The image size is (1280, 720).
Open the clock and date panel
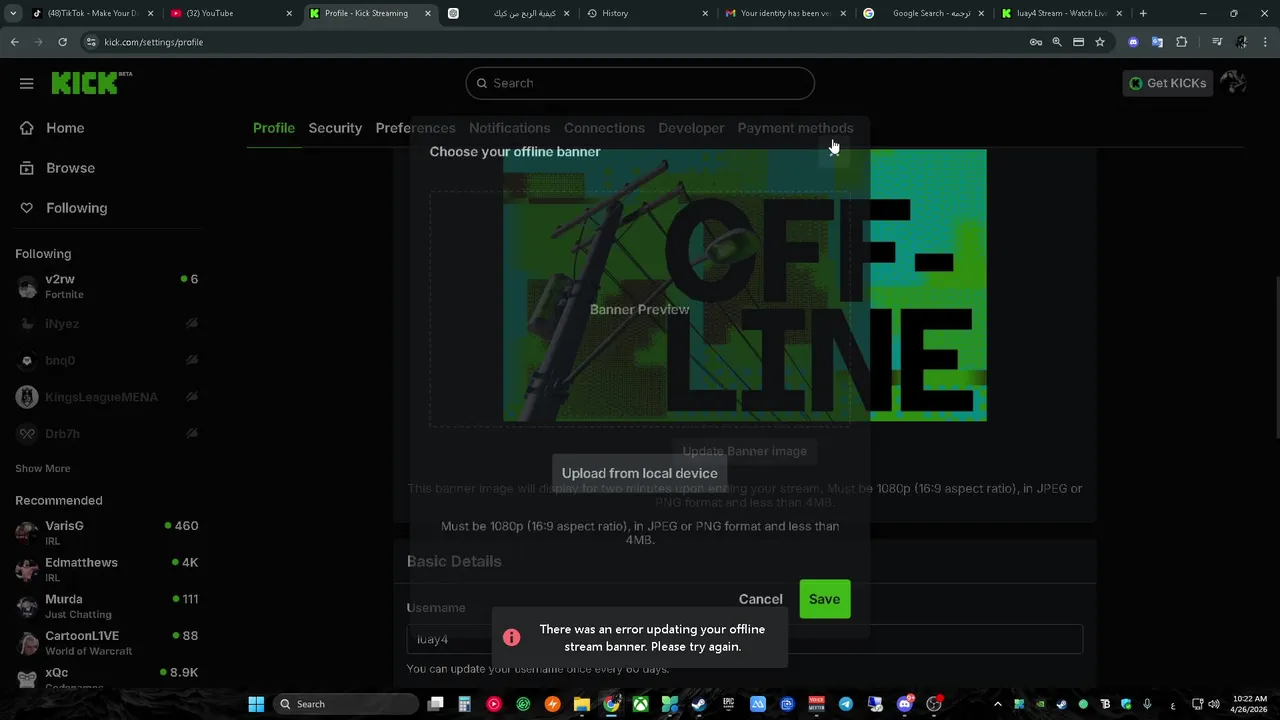[x=1249, y=704]
